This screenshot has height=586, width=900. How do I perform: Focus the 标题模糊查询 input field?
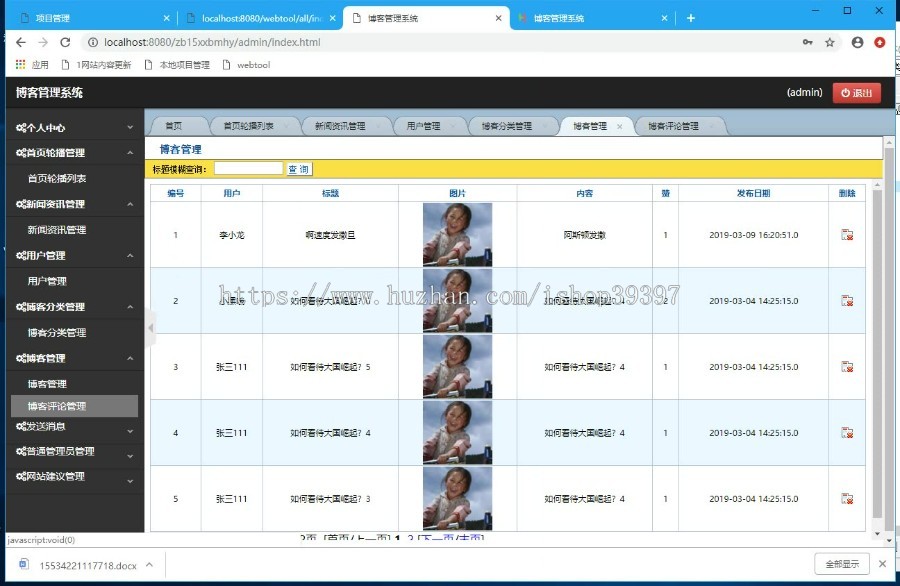[249, 168]
